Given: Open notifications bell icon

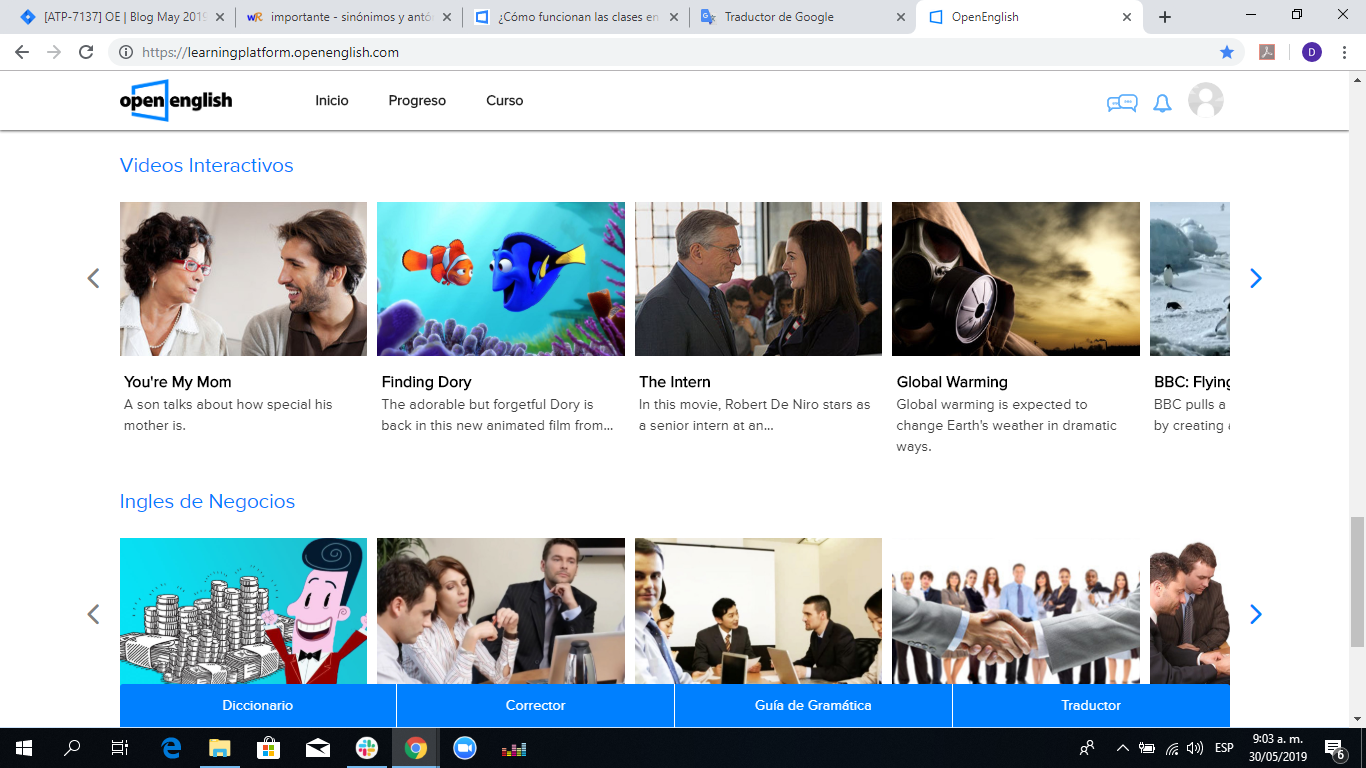Looking at the screenshot, I should click(x=1162, y=103).
